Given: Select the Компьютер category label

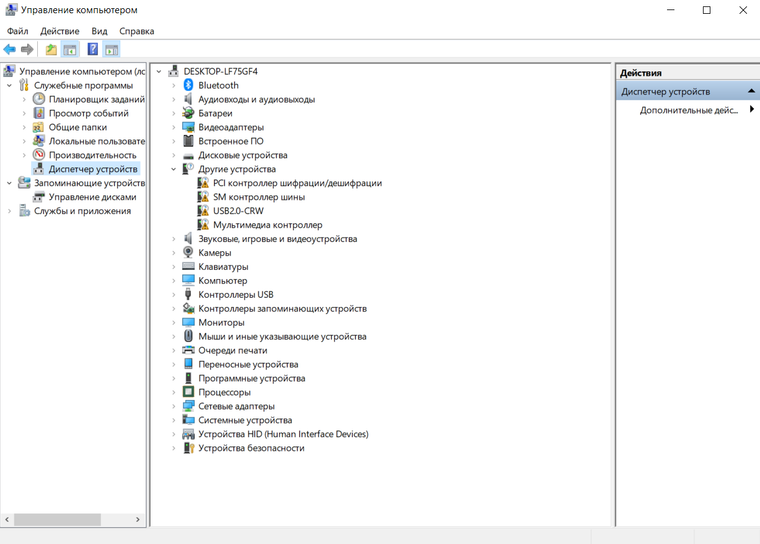Looking at the screenshot, I should pos(222,281).
